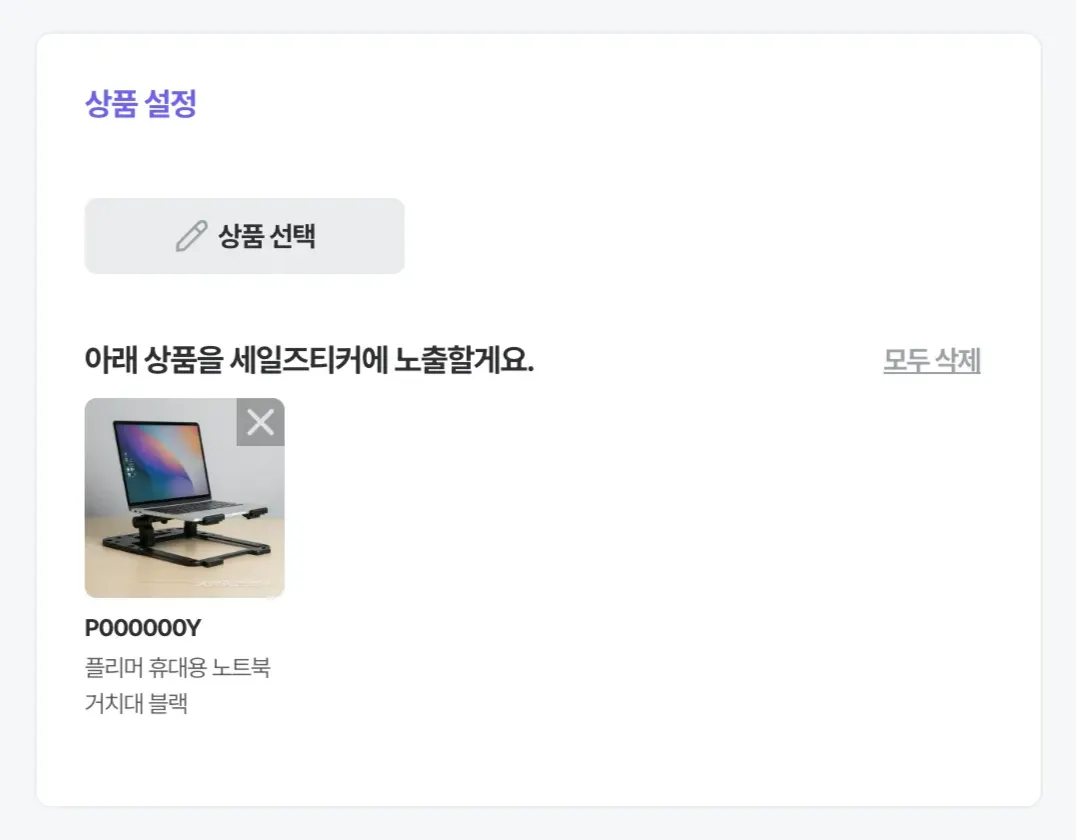Select the laptop stand product thumbnail
Screen dimensions: 1076x840
tap(185, 498)
